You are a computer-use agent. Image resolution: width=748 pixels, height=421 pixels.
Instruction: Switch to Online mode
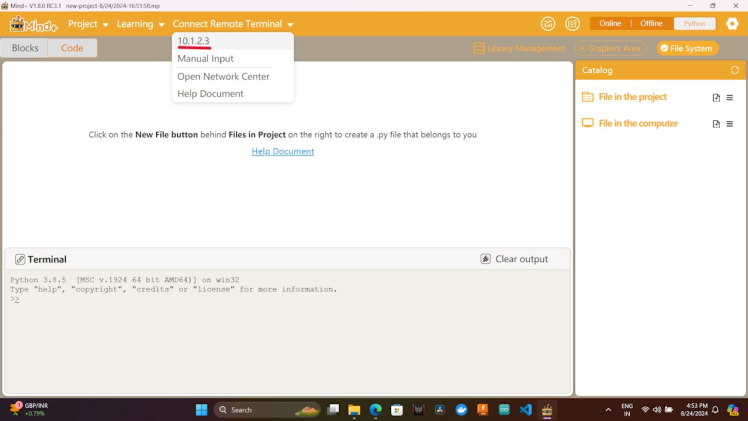click(610, 24)
